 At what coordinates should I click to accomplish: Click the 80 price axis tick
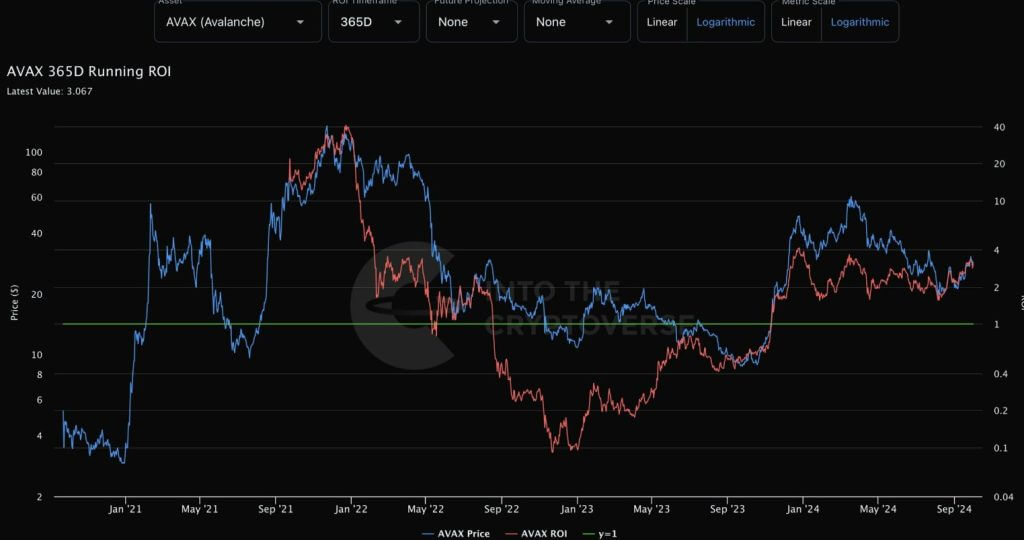tap(37, 172)
